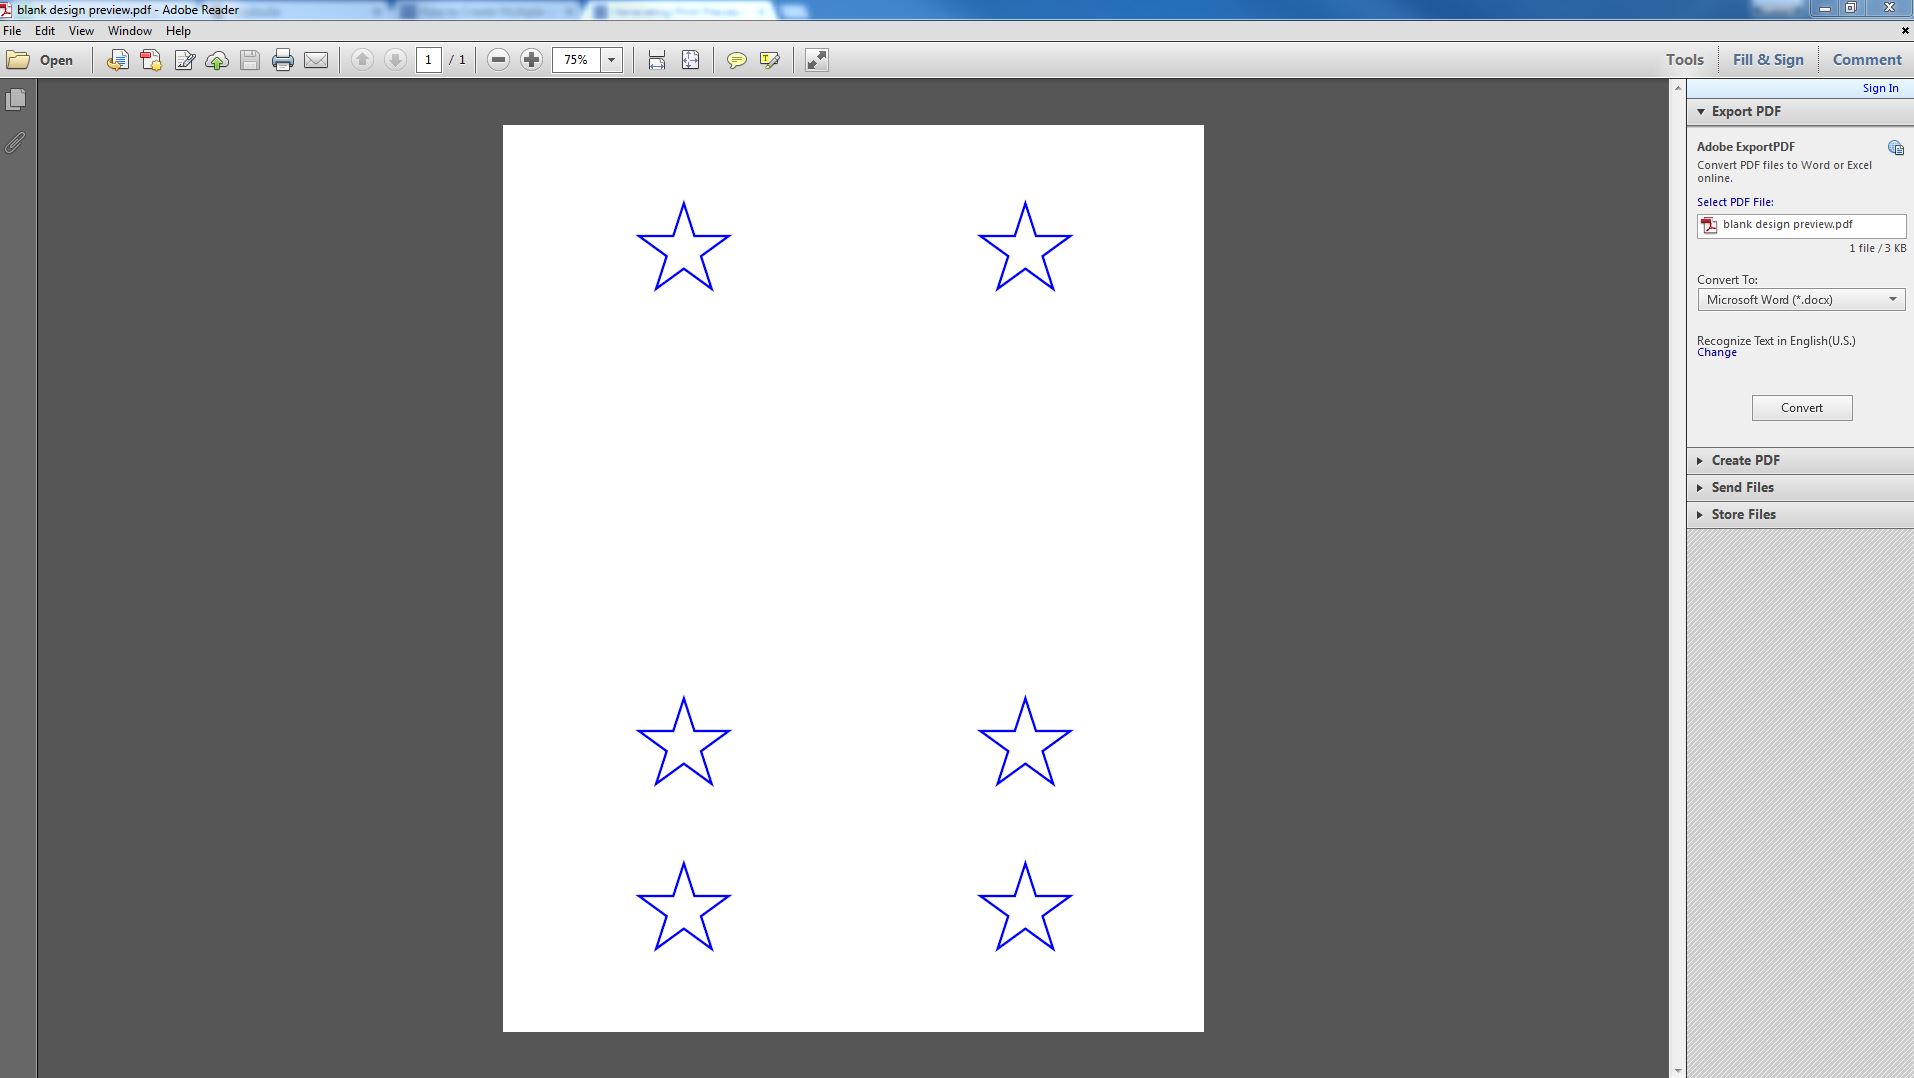The image size is (1914, 1078).
Task: Switch to the Comment pane
Action: (1865, 59)
